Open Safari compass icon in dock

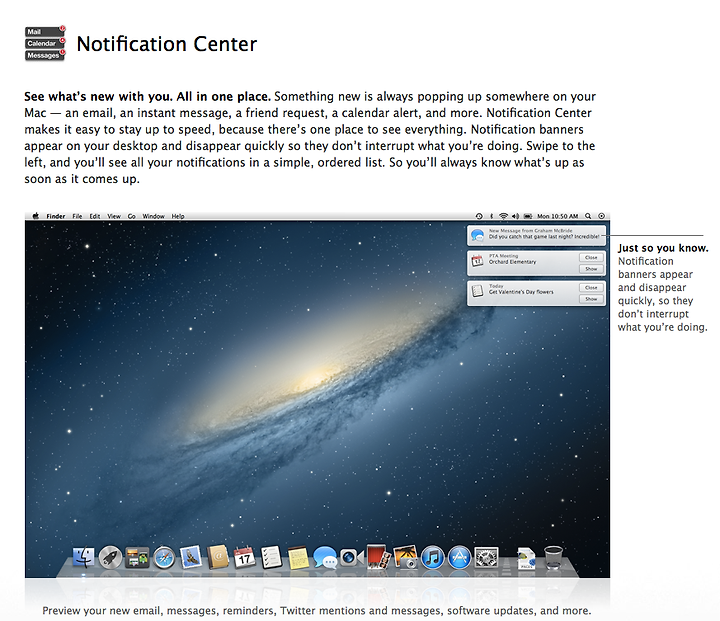164,558
